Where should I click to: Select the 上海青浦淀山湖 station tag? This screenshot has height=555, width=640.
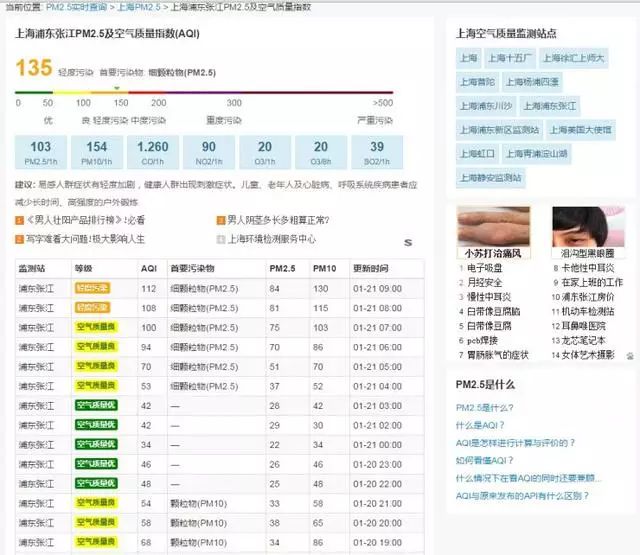[537, 154]
